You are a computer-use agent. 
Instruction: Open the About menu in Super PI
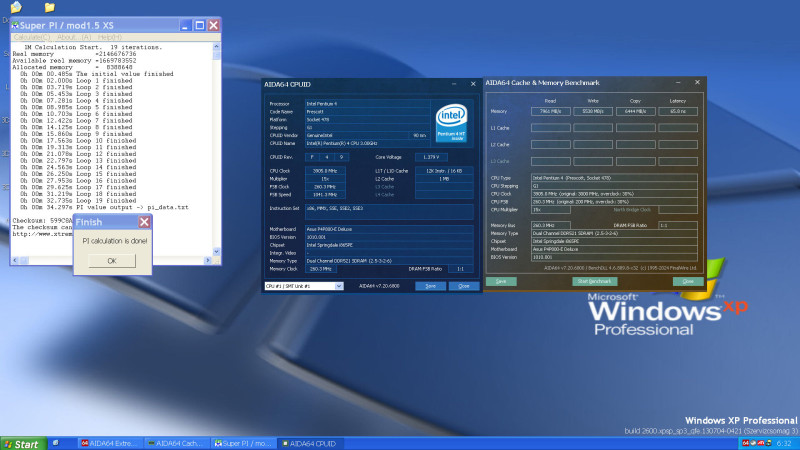click(74, 37)
